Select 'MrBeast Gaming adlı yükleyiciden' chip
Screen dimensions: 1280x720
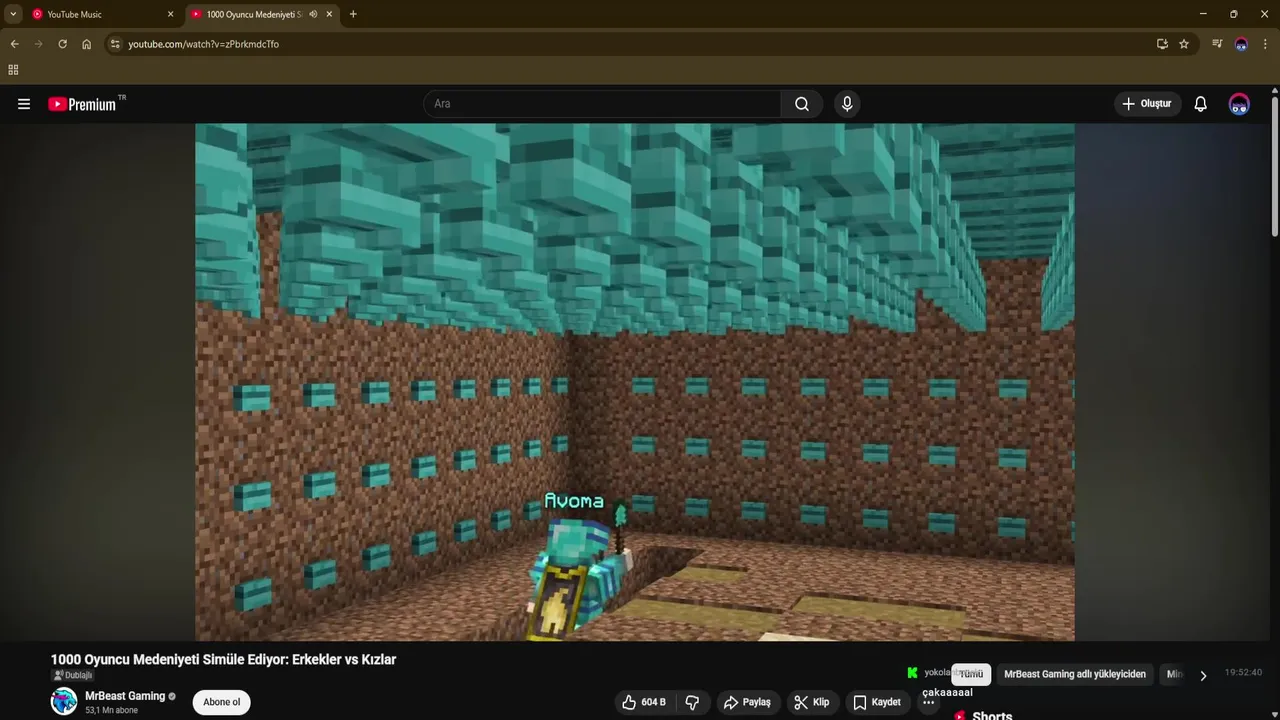pos(1075,674)
